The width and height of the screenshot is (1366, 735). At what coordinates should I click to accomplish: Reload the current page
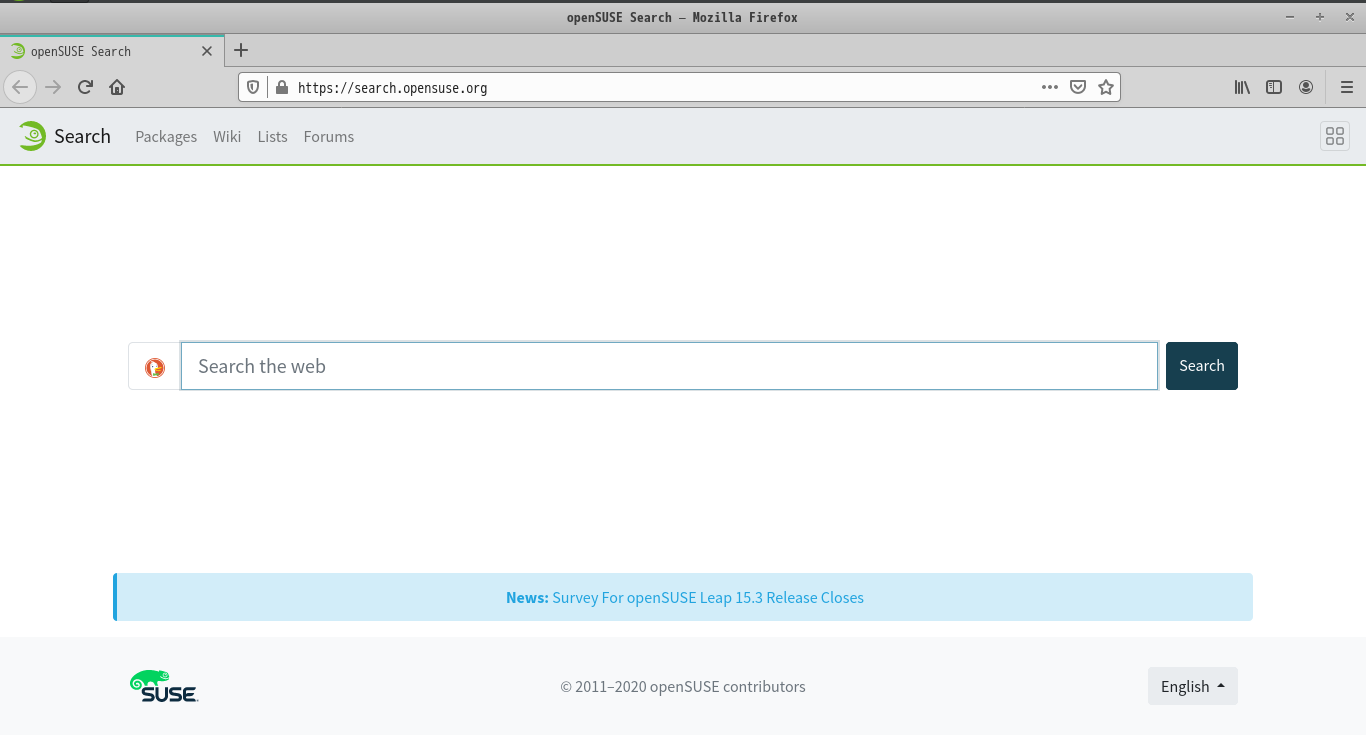point(85,87)
